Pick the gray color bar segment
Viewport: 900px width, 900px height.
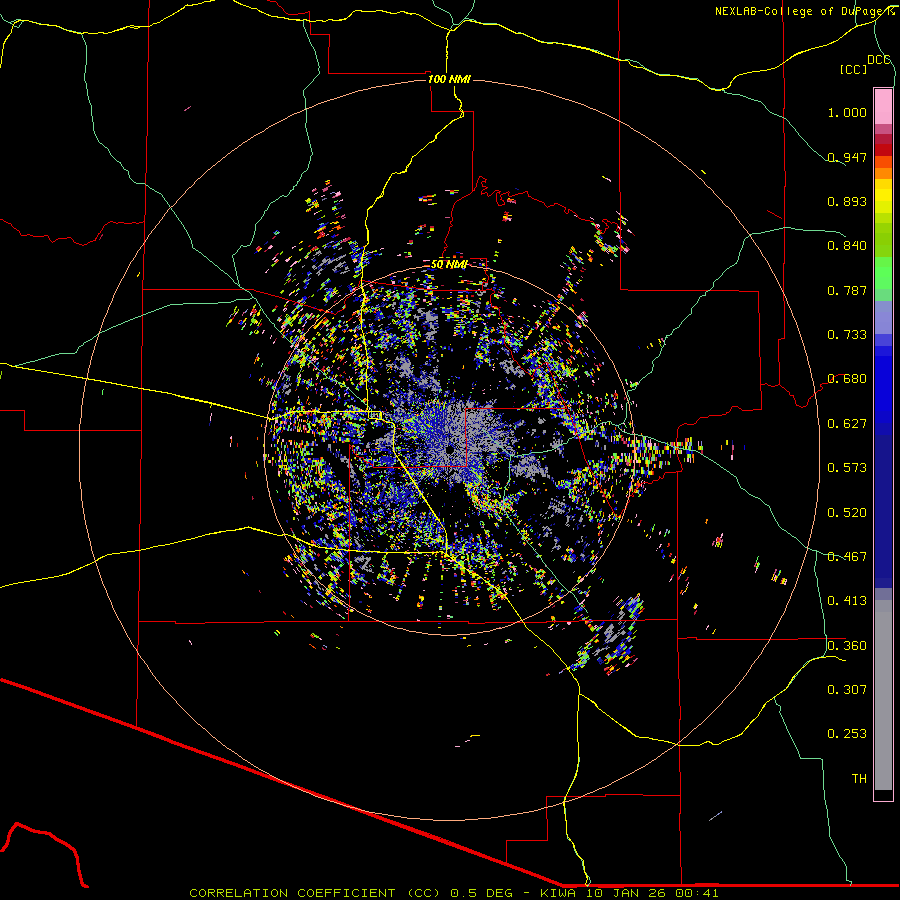(883, 695)
